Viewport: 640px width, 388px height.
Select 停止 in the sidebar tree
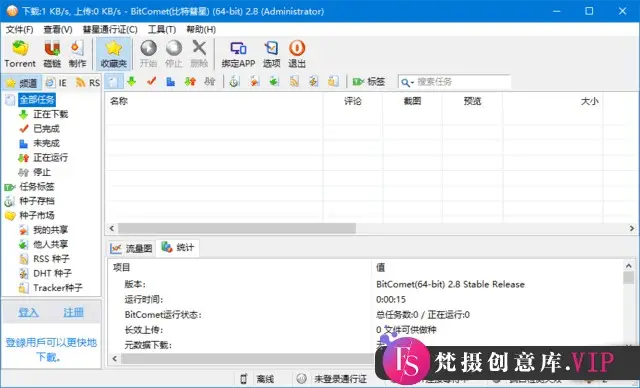coord(42,172)
